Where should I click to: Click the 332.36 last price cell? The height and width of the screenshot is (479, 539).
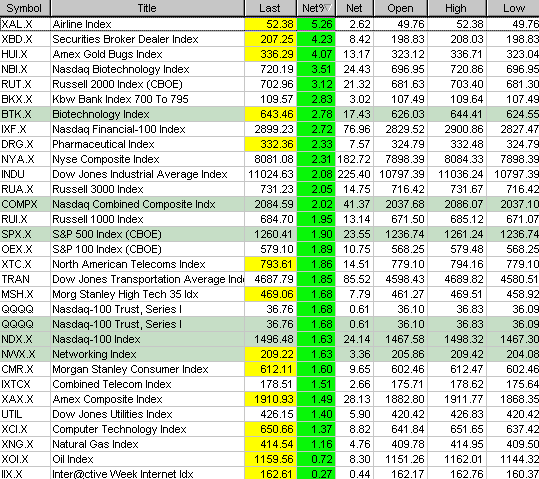point(270,144)
